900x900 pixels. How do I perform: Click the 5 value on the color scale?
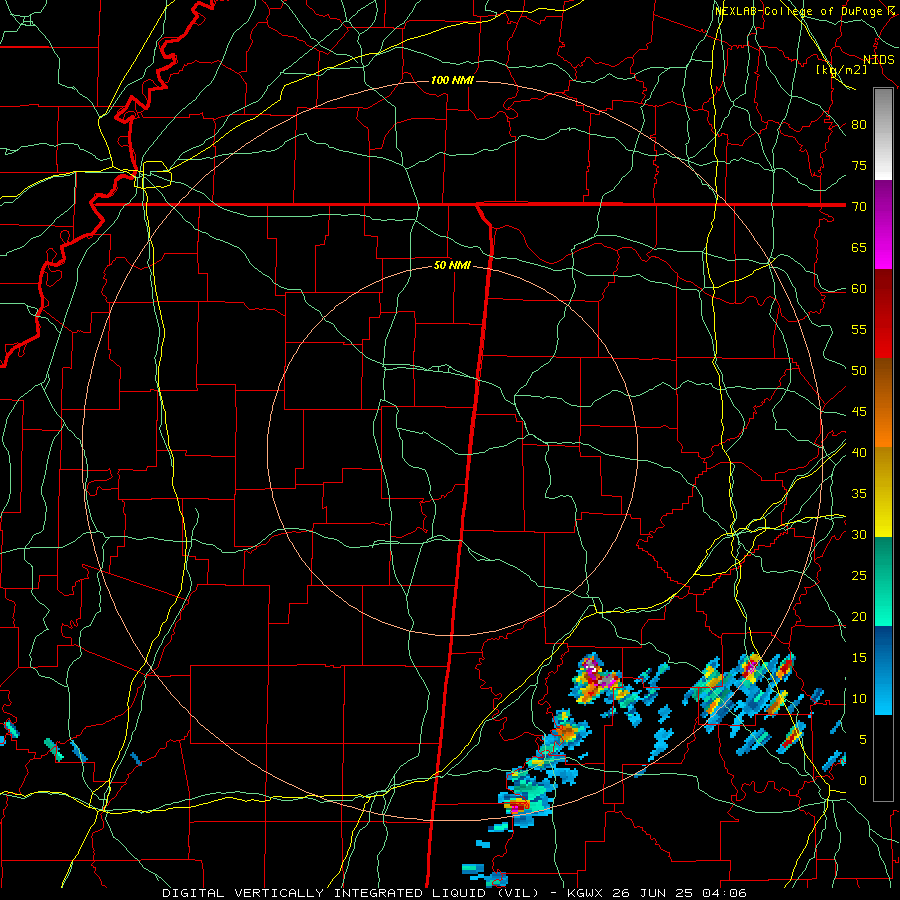coord(862,740)
